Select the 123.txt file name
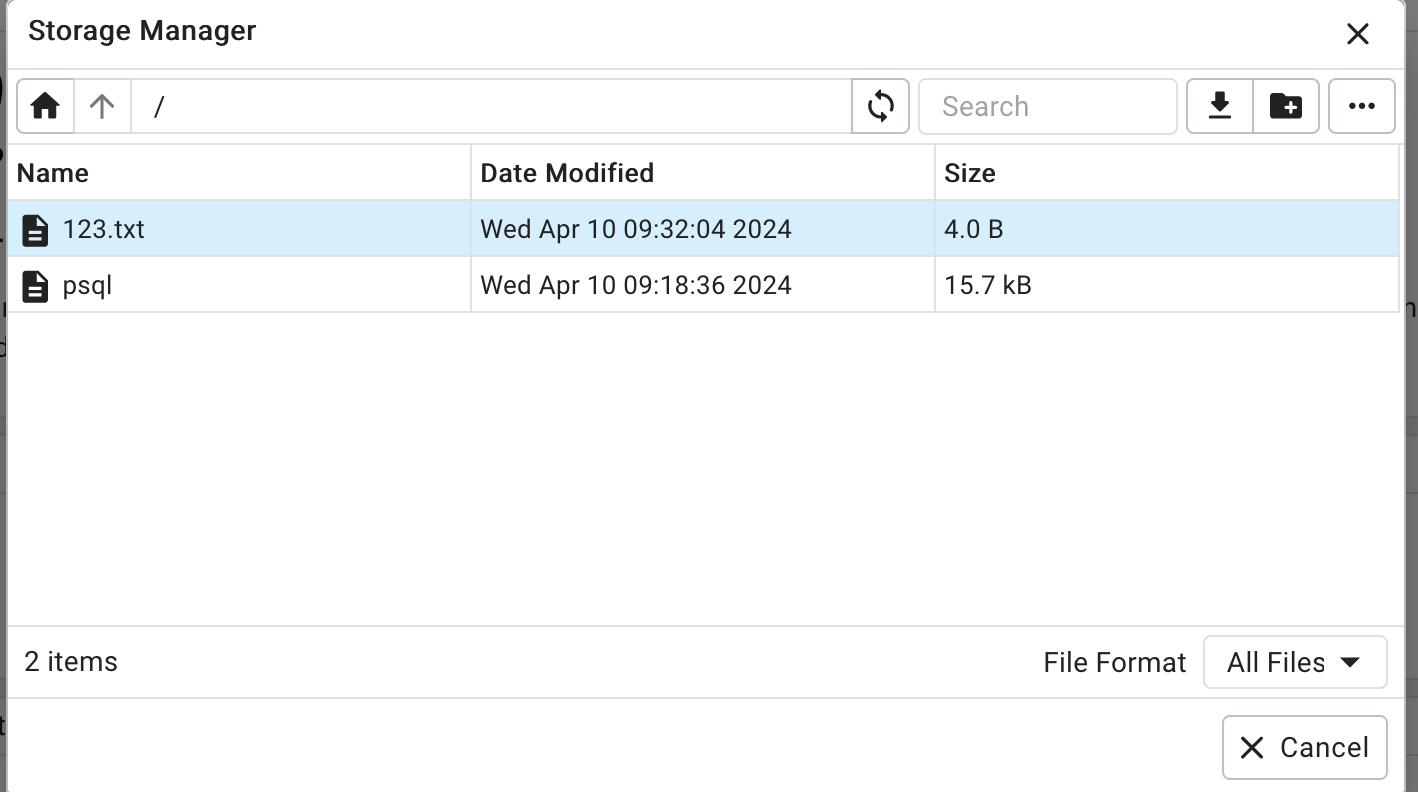 (x=103, y=229)
